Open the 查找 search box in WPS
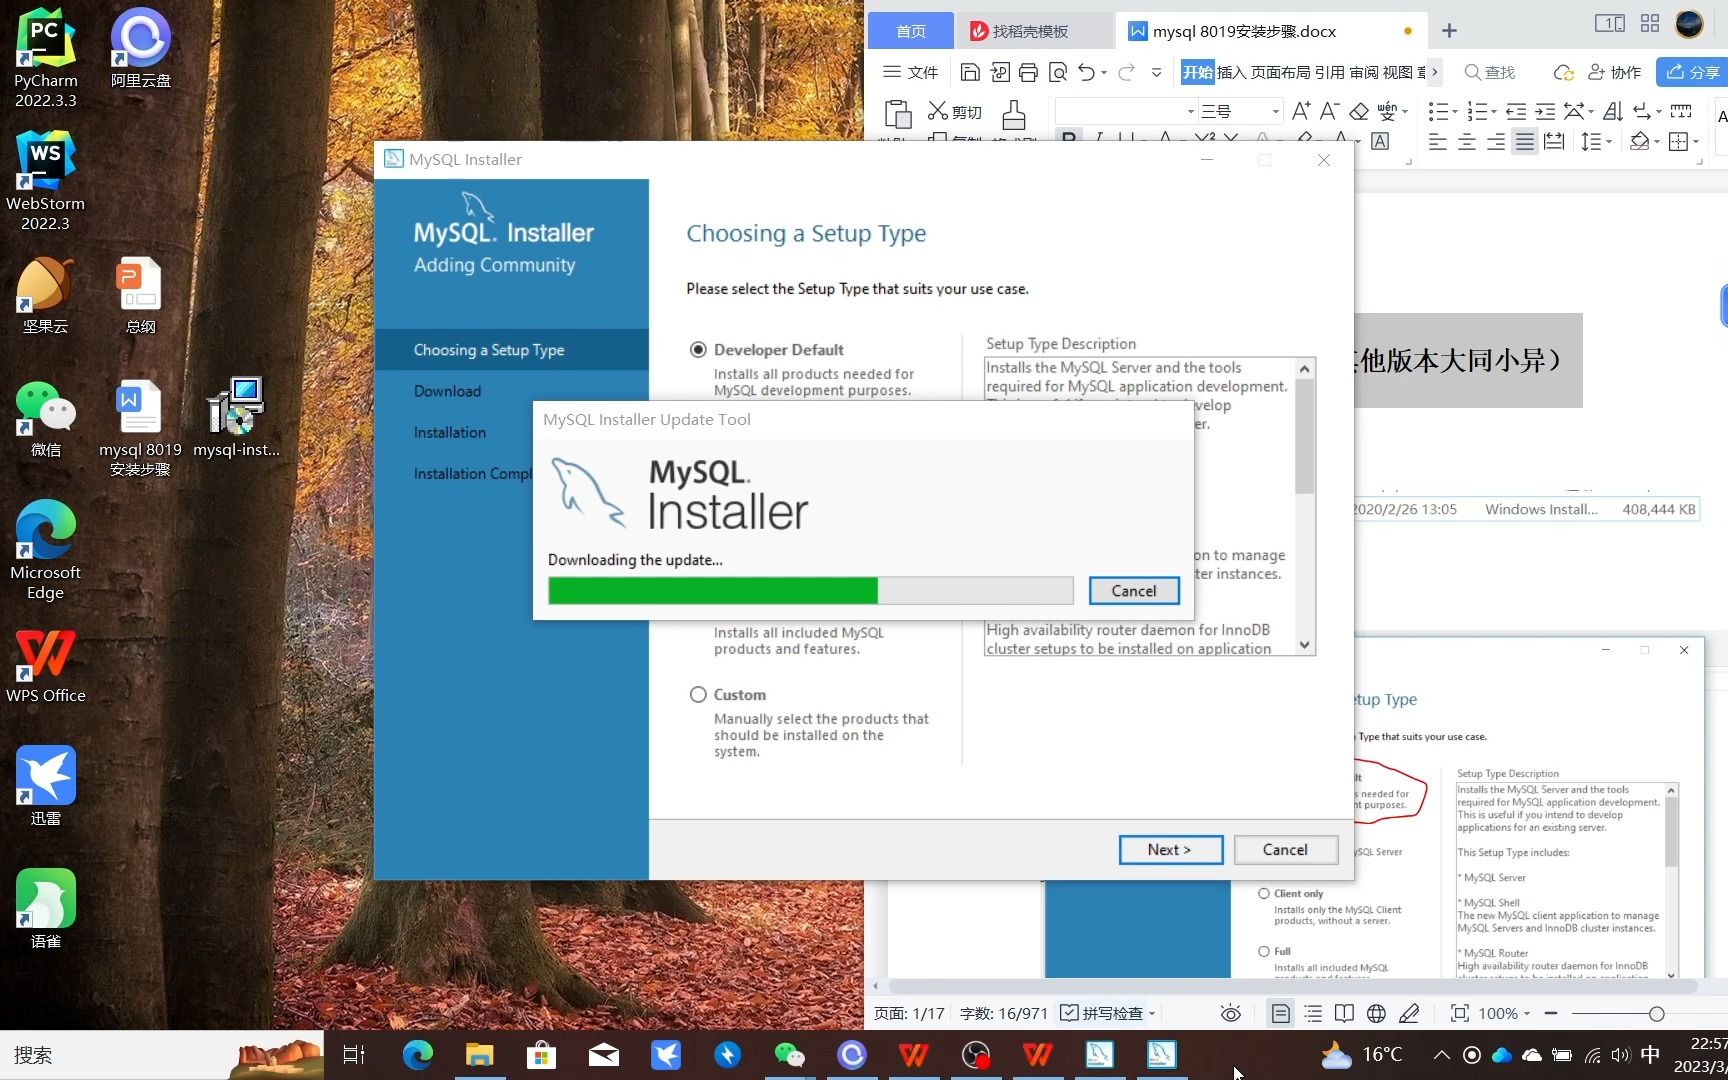This screenshot has height=1080, width=1728. 1490,72
